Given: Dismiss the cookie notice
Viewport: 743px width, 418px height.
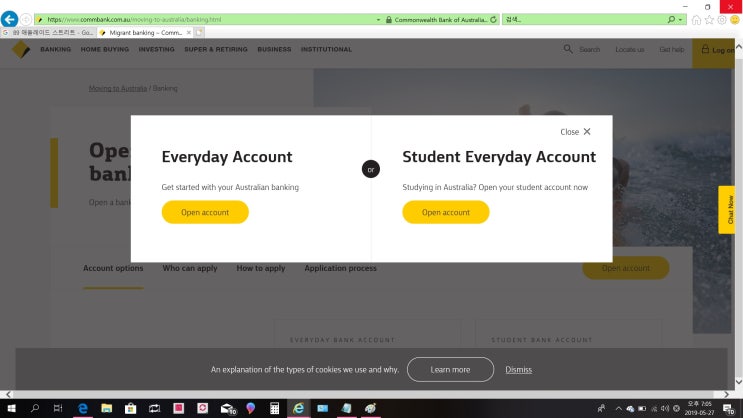Looking at the screenshot, I should 518,370.
